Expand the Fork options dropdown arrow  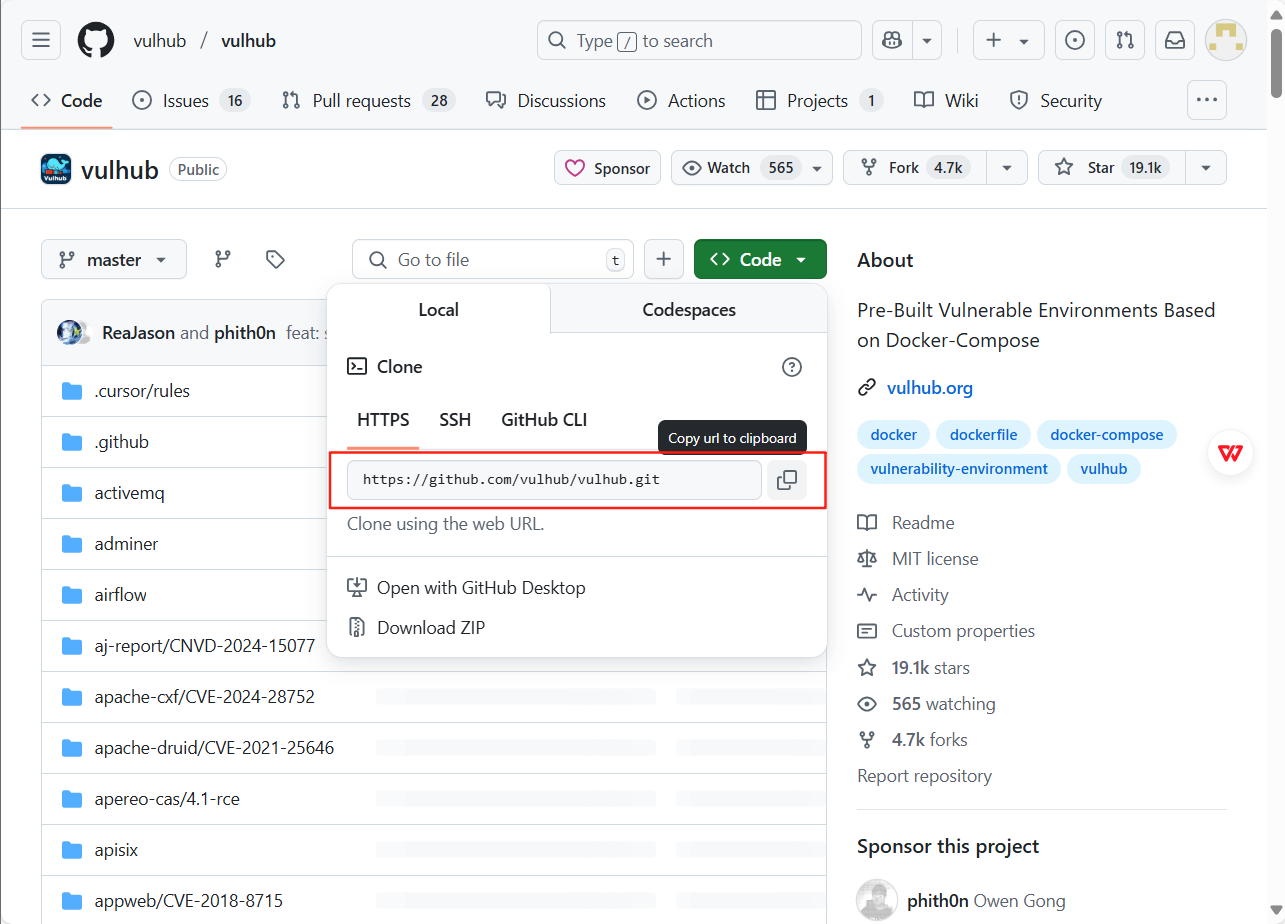click(1007, 168)
